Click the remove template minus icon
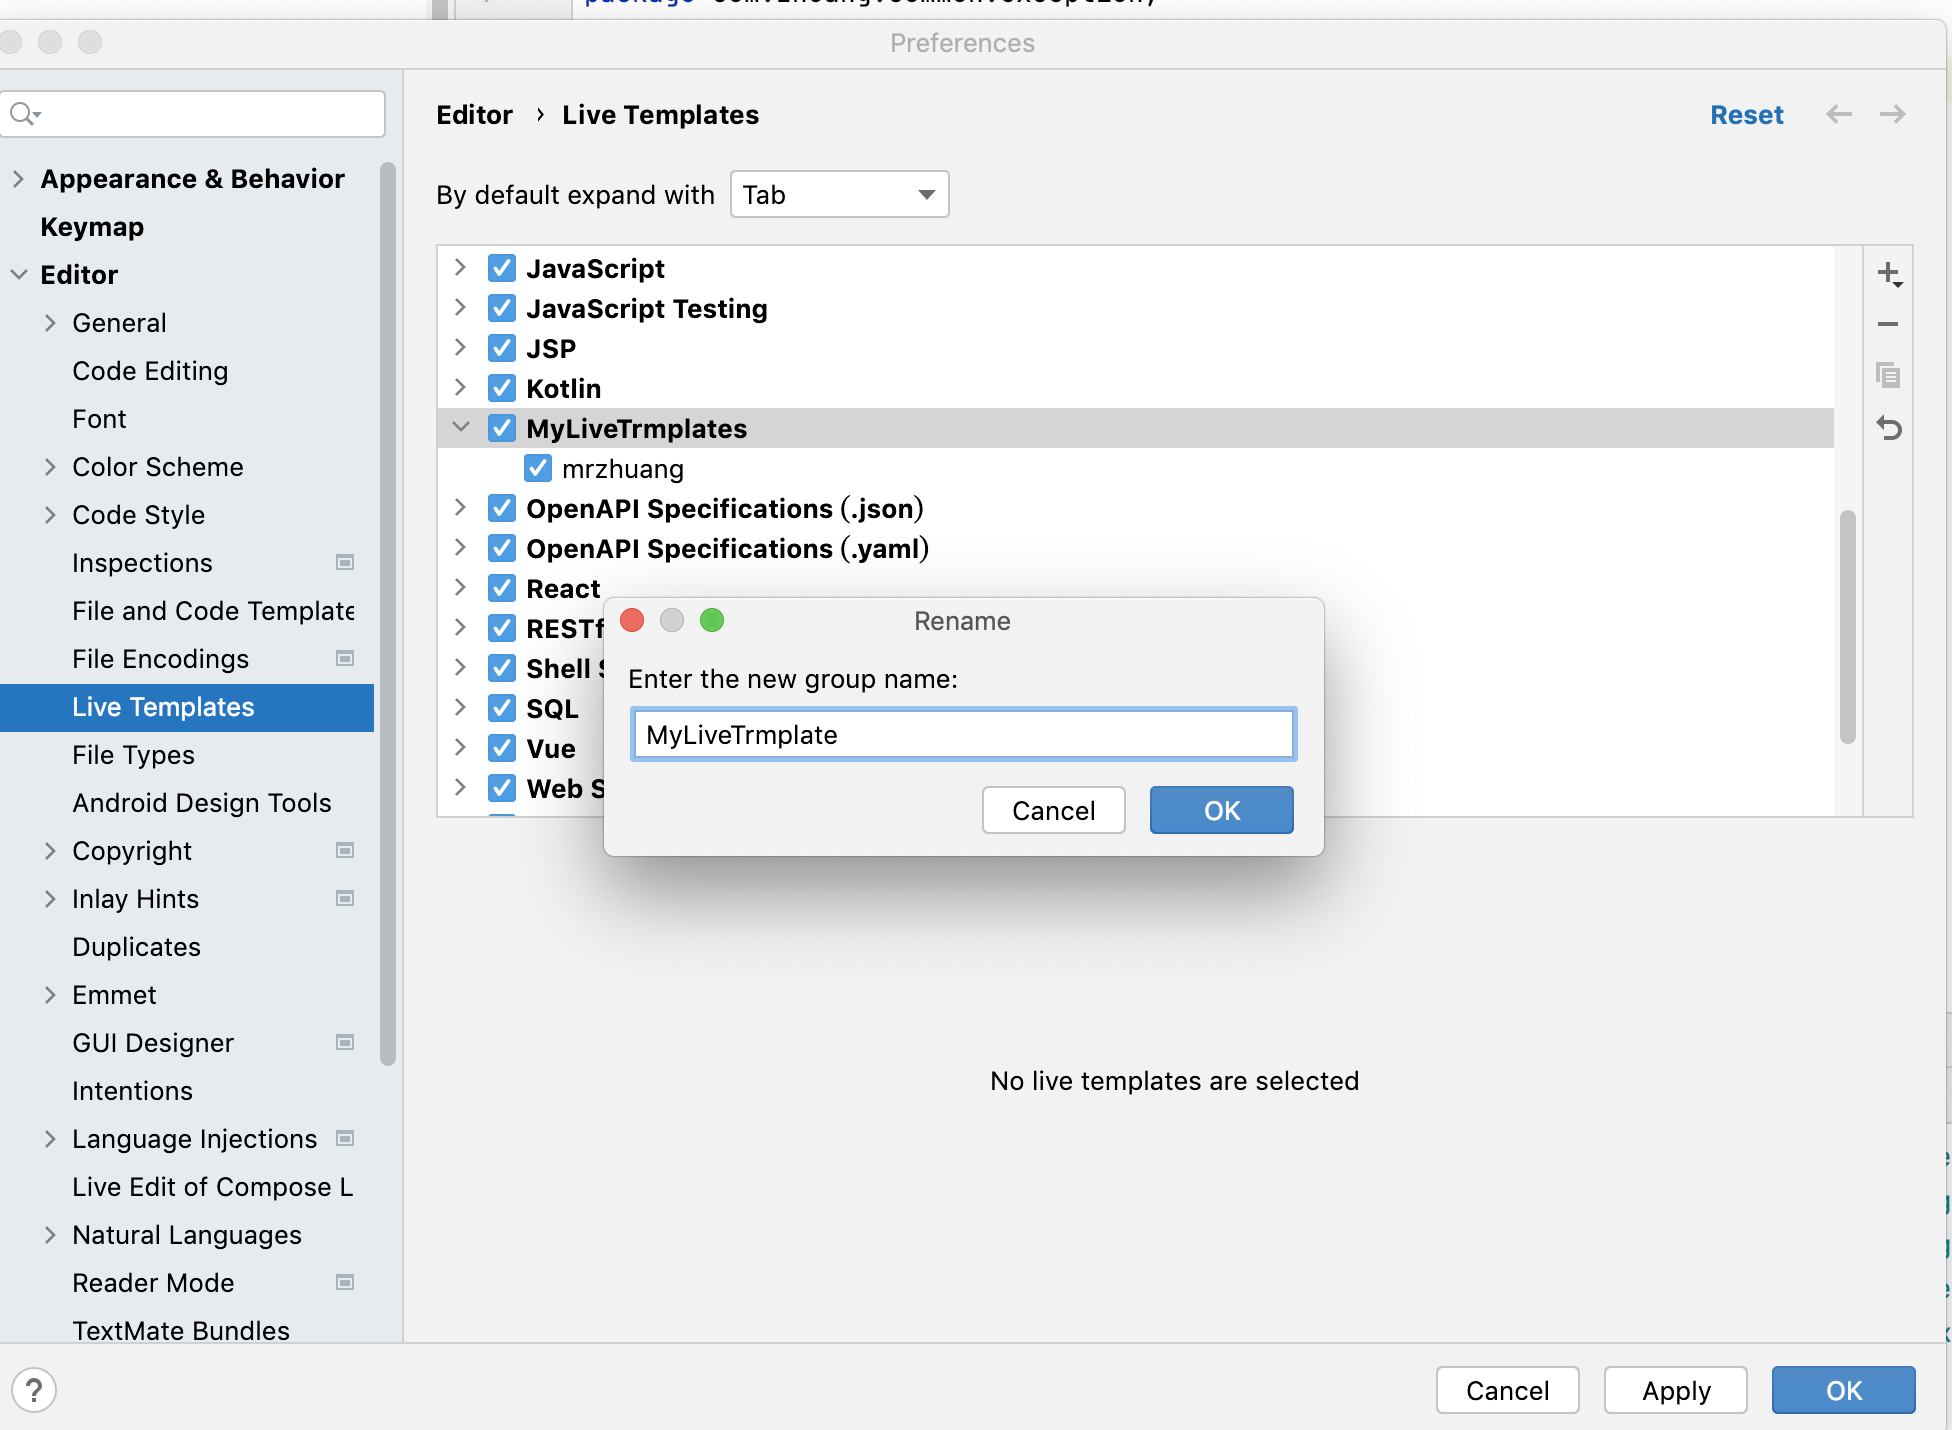 click(1888, 324)
